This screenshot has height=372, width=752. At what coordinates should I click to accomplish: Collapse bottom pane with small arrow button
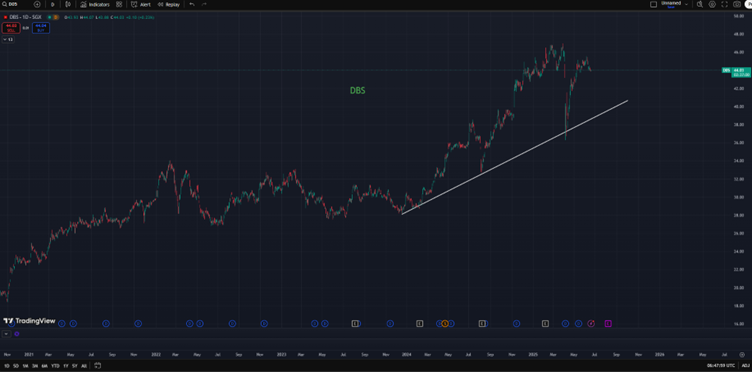(6, 333)
